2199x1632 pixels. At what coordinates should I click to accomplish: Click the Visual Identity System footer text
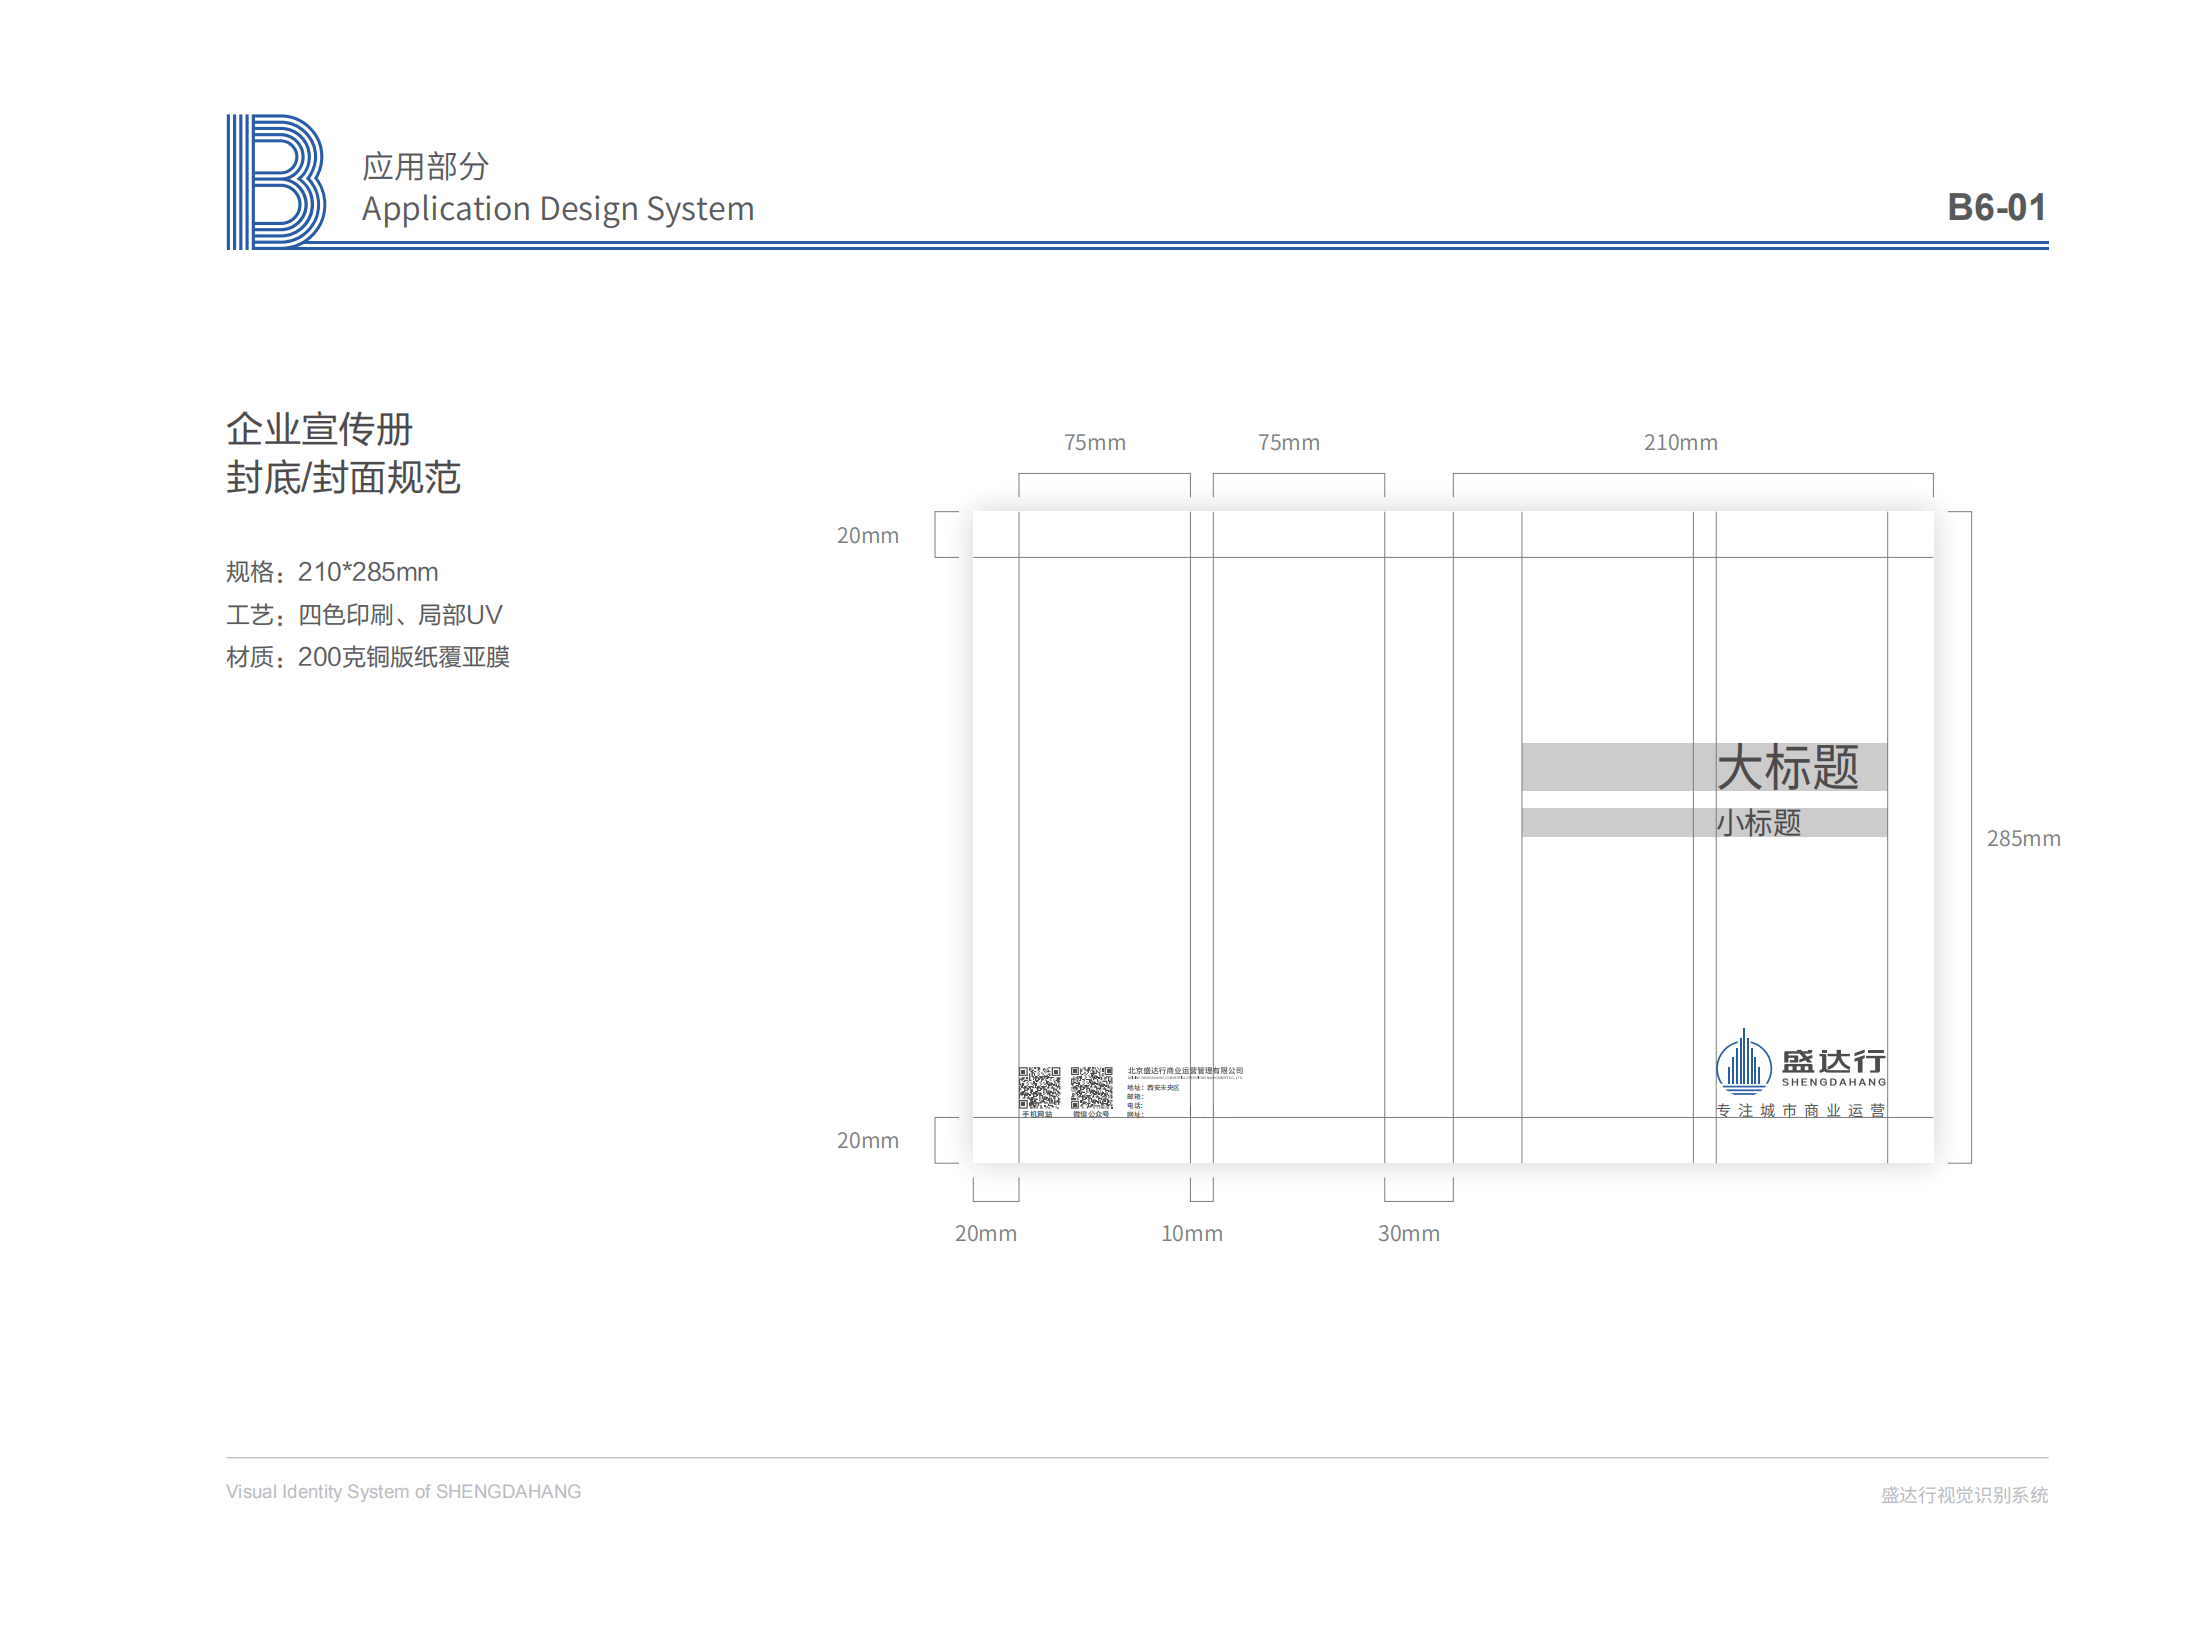click(x=403, y=1491)
